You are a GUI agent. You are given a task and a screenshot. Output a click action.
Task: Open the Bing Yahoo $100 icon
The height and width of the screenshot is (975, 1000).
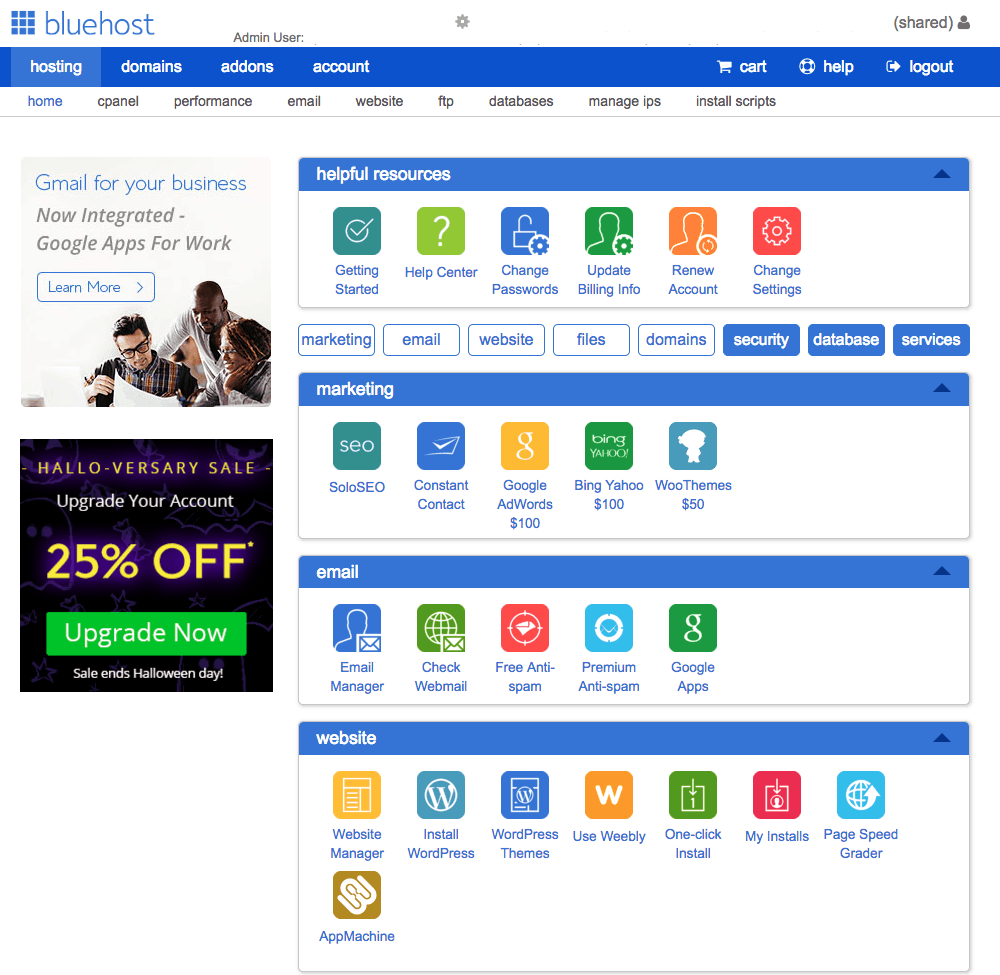609,446
